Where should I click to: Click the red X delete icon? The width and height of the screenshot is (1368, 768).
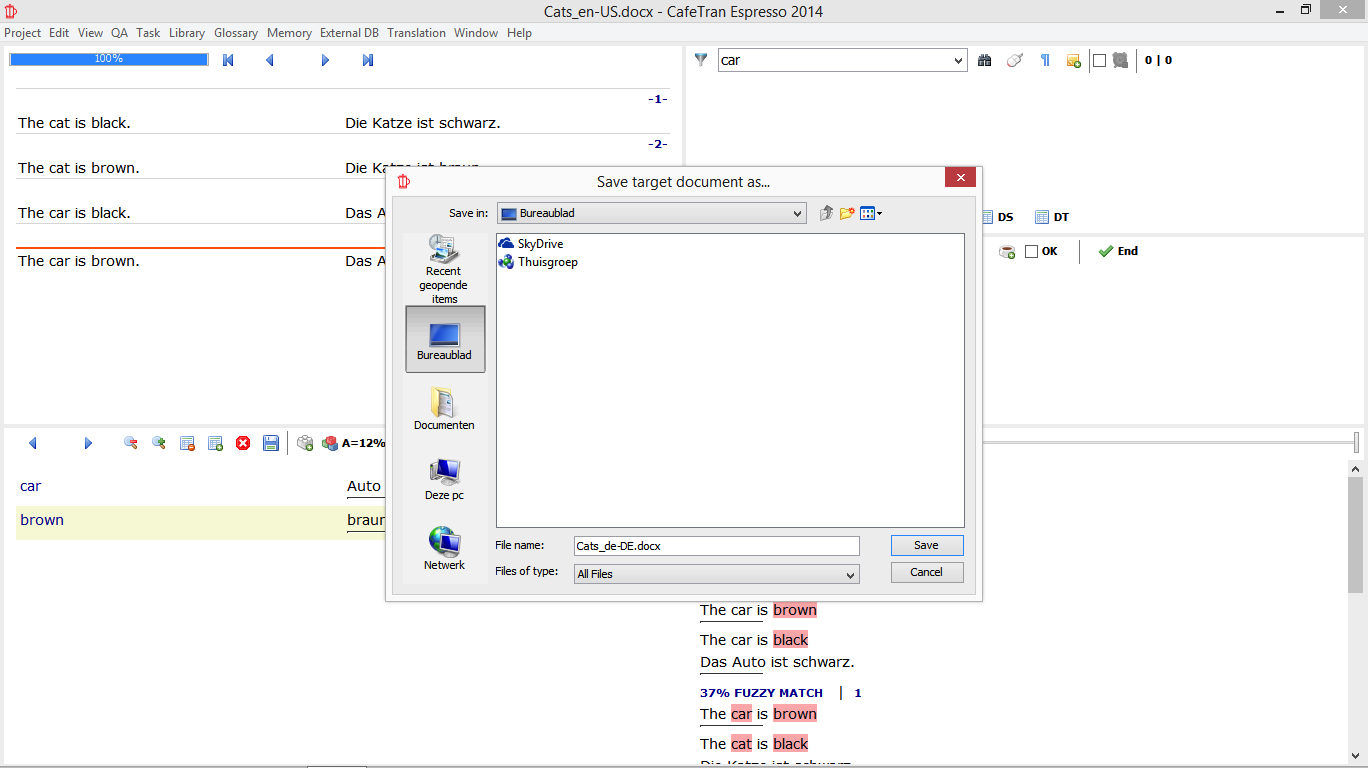pos(243,443)
